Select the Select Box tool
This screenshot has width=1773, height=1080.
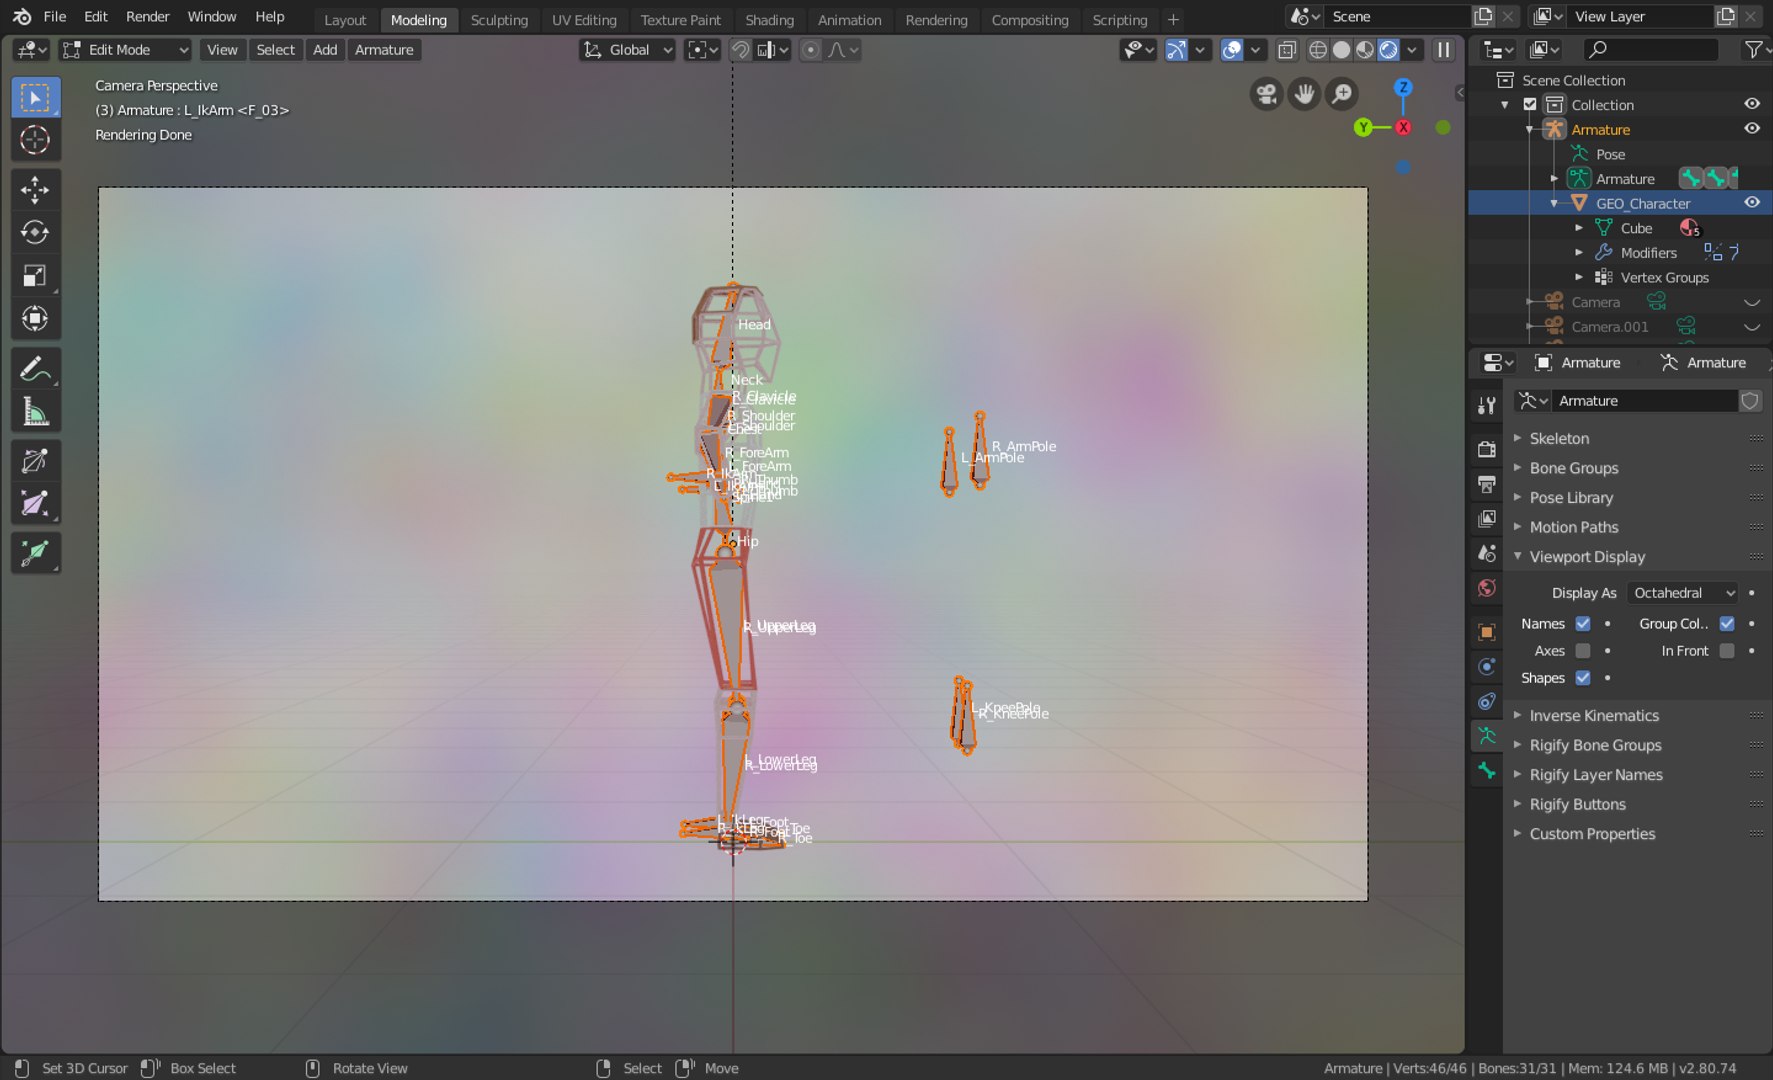click(x=35, y=98)
